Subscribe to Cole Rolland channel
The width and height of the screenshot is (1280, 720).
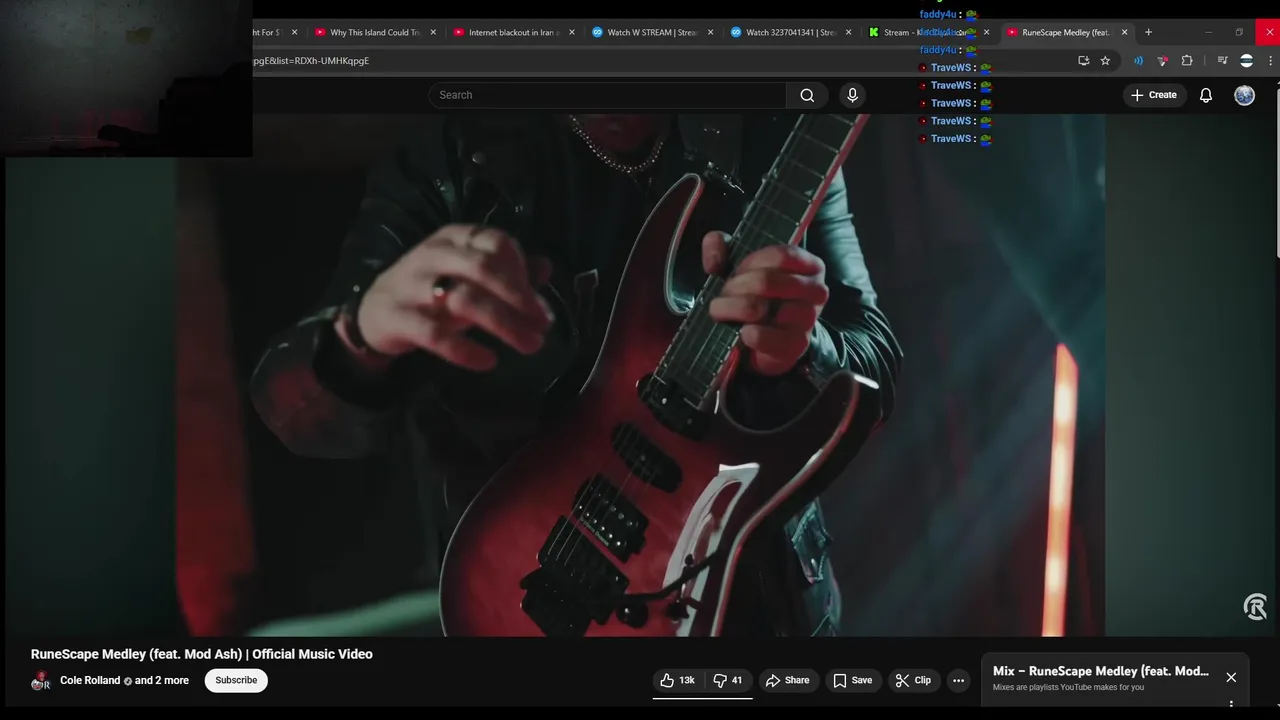click(236, 680)
